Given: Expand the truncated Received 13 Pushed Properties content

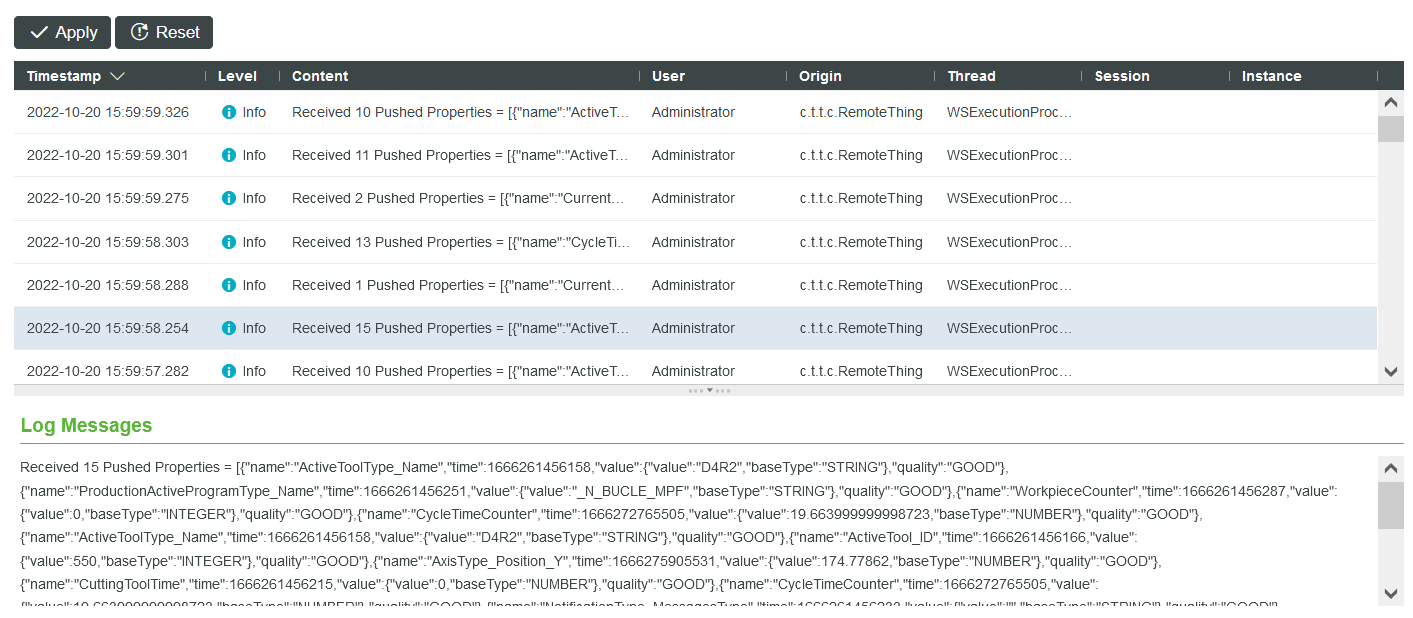Looking at the screenshot, I should coord(460,242).
